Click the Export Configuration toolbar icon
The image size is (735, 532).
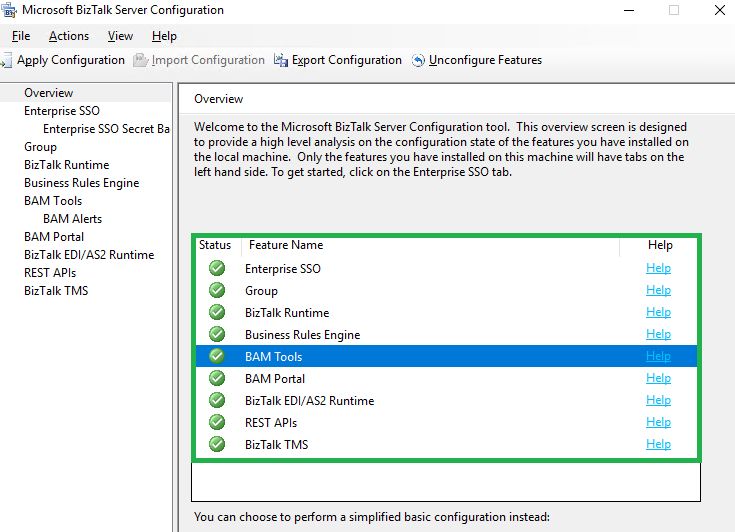[x=281, y=60]
